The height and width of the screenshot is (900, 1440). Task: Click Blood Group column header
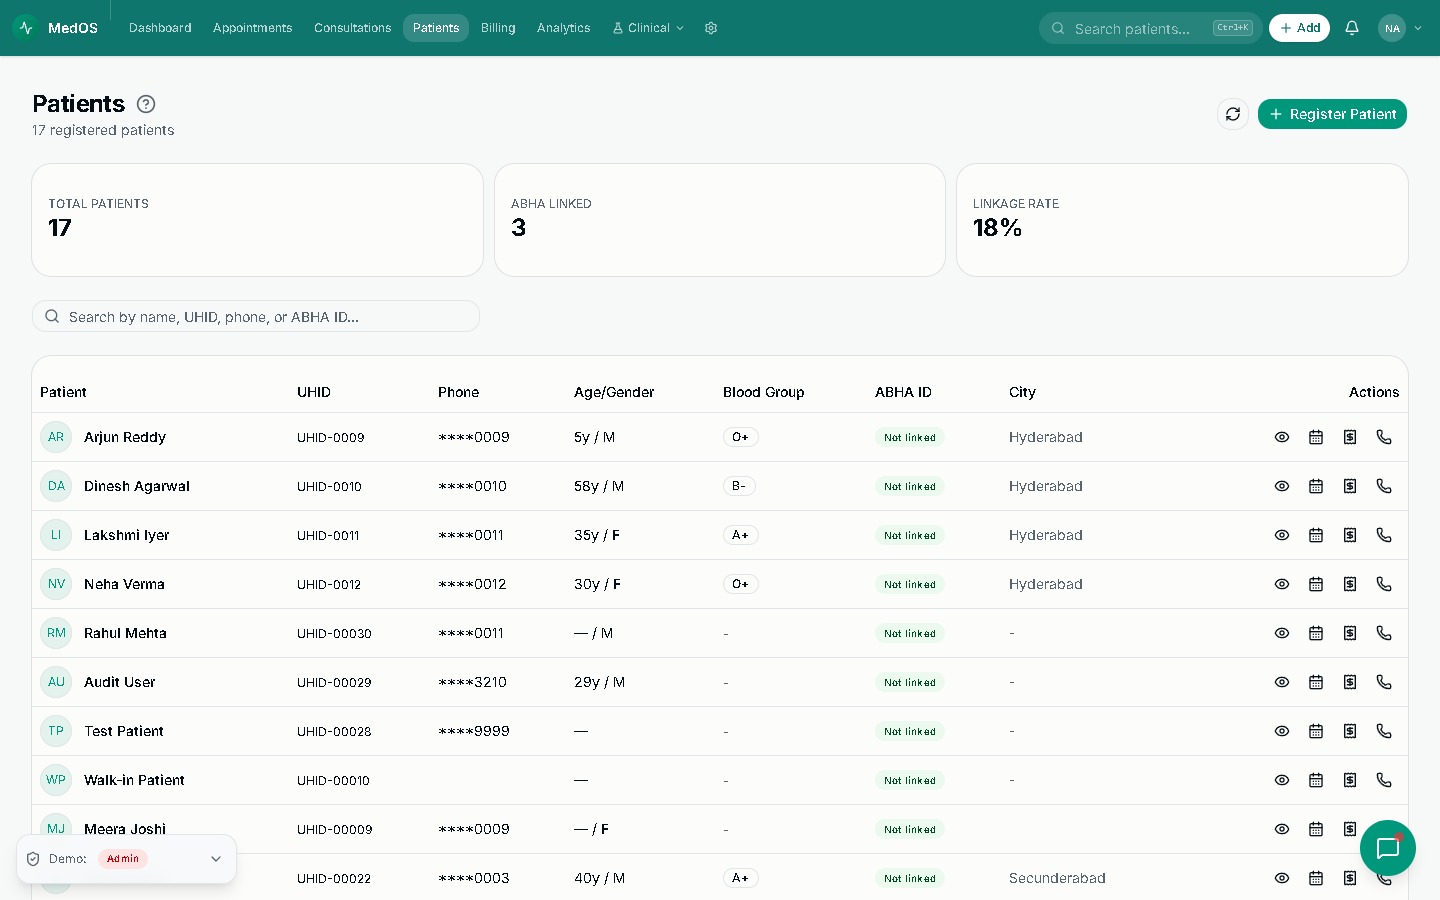point(763,392)
